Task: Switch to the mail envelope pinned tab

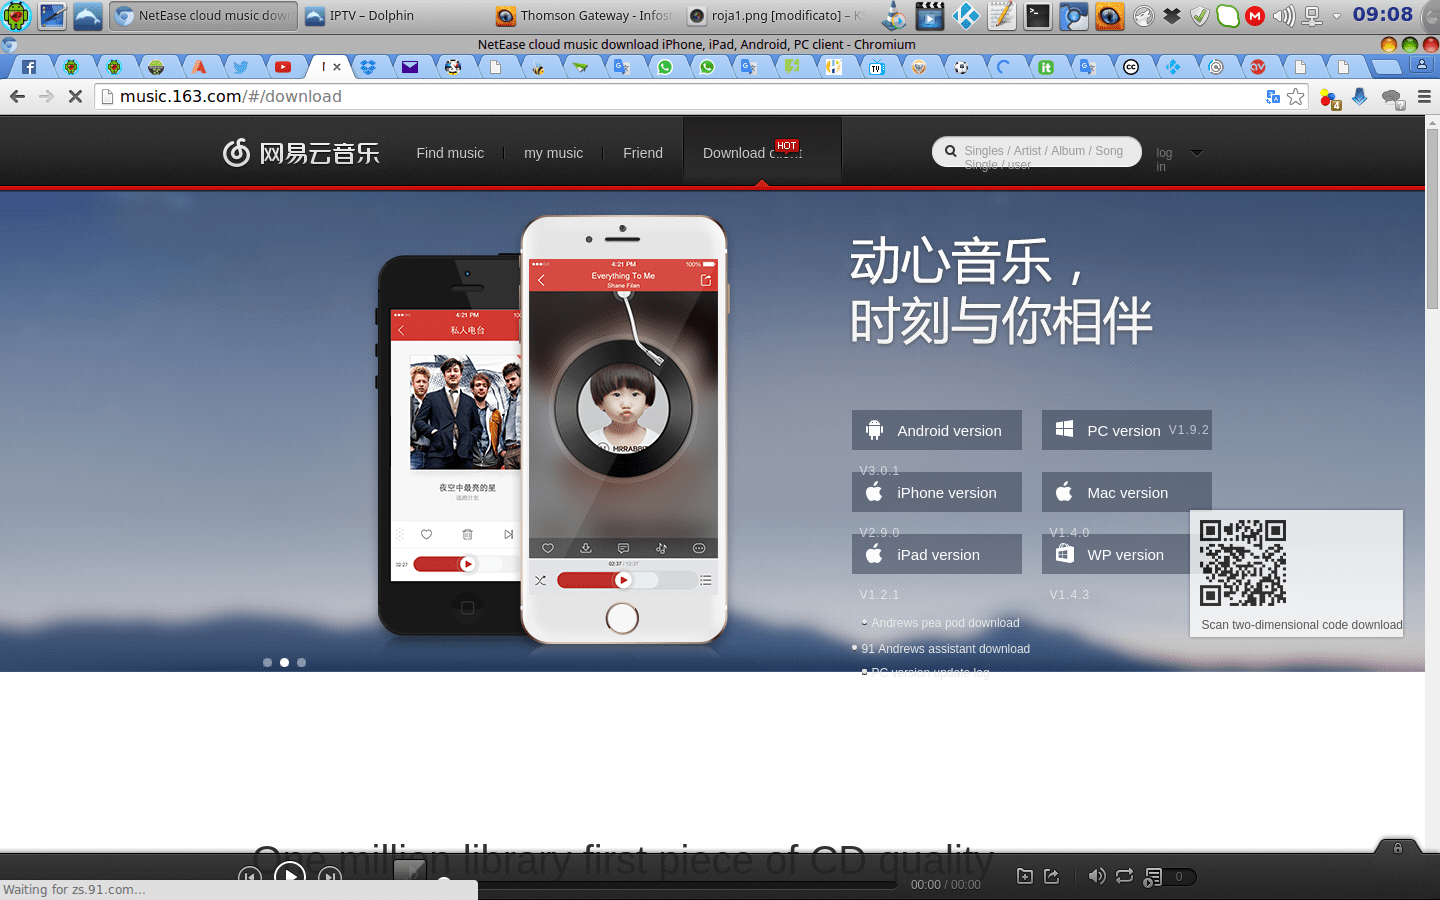Action: tap(410, 67)
